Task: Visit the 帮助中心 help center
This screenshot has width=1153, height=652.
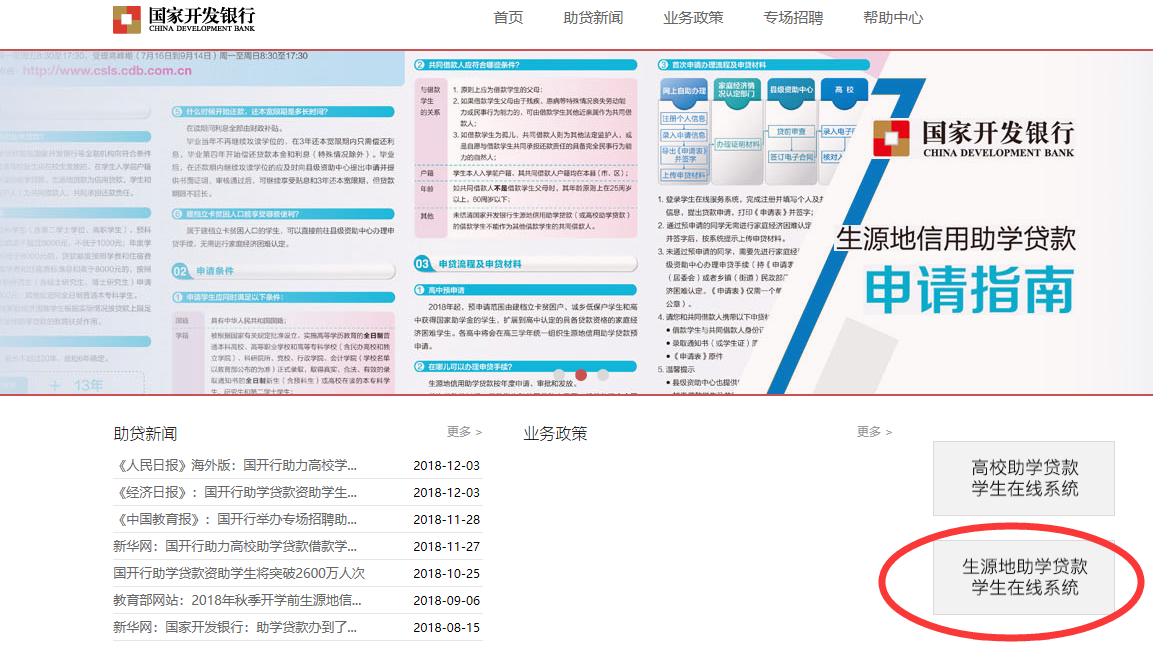Action: (x=893, y=18)
